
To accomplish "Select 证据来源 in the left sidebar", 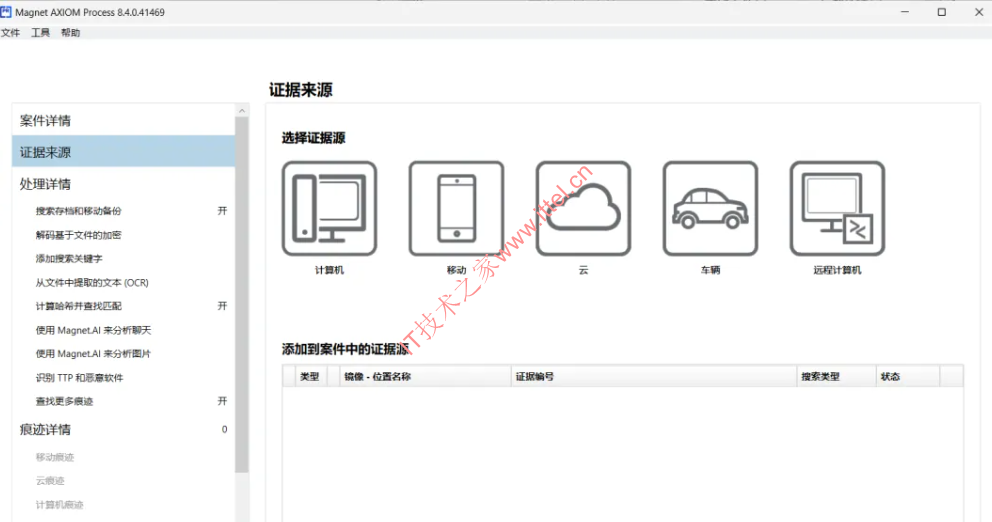I will [x=46, y=152].
